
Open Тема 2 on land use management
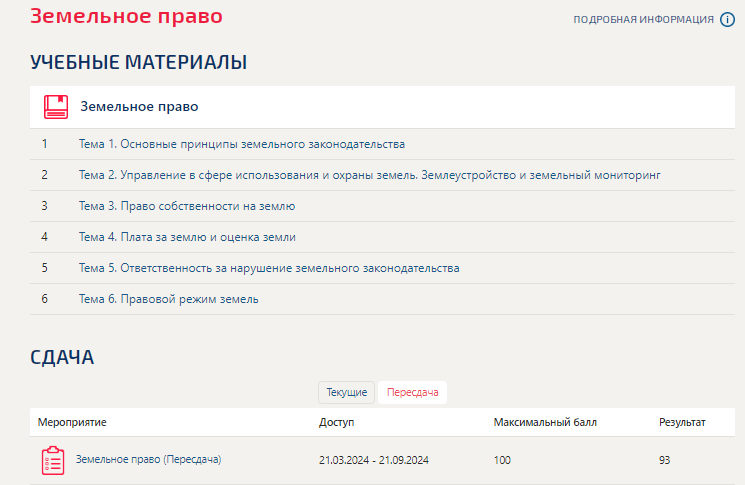[369, 175]
